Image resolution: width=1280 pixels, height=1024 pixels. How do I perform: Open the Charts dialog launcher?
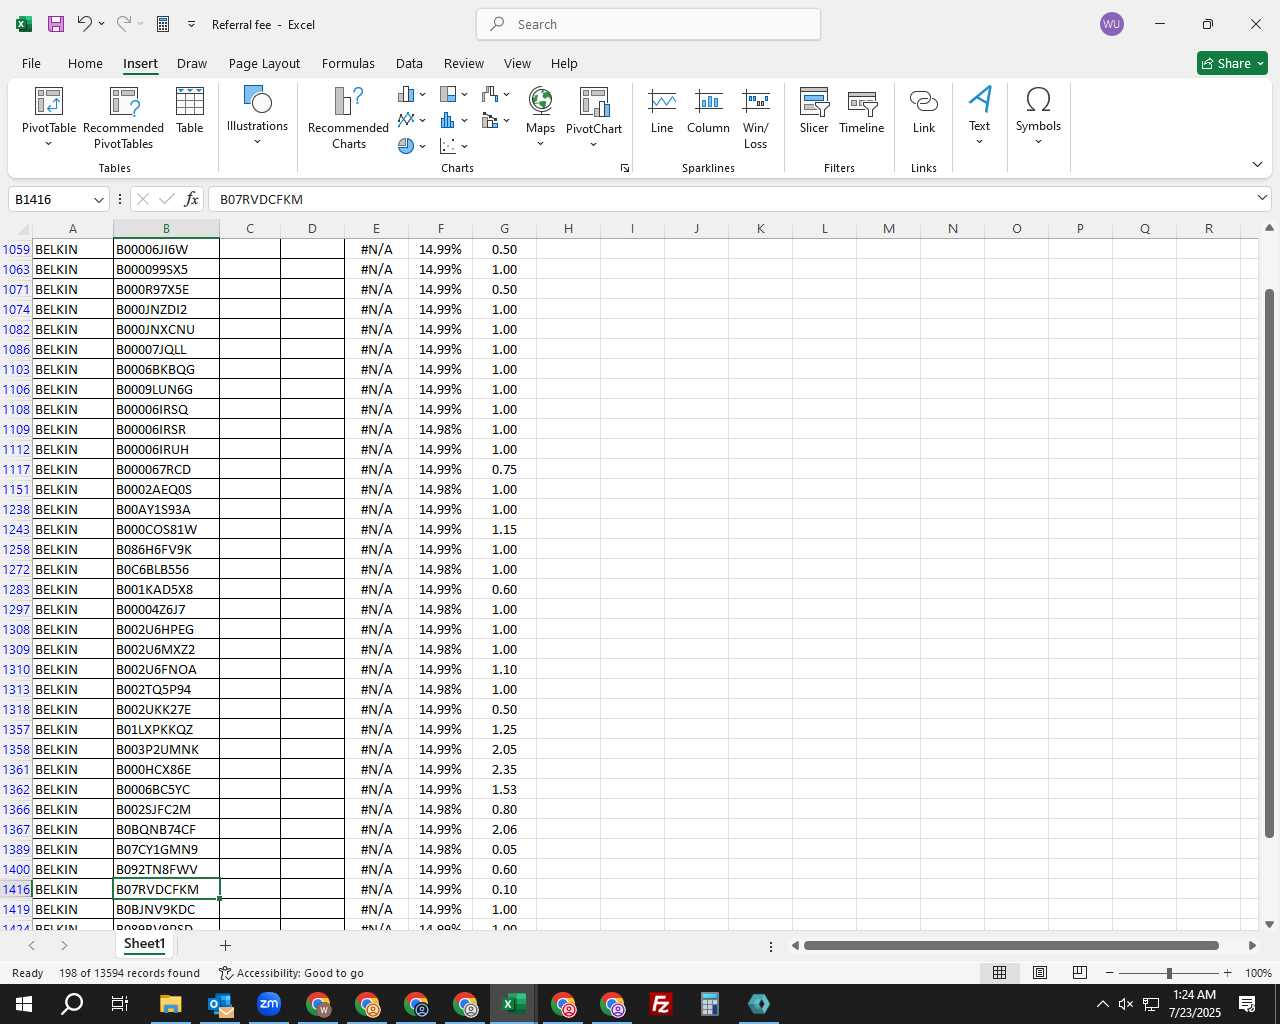[x=625, y=168]
